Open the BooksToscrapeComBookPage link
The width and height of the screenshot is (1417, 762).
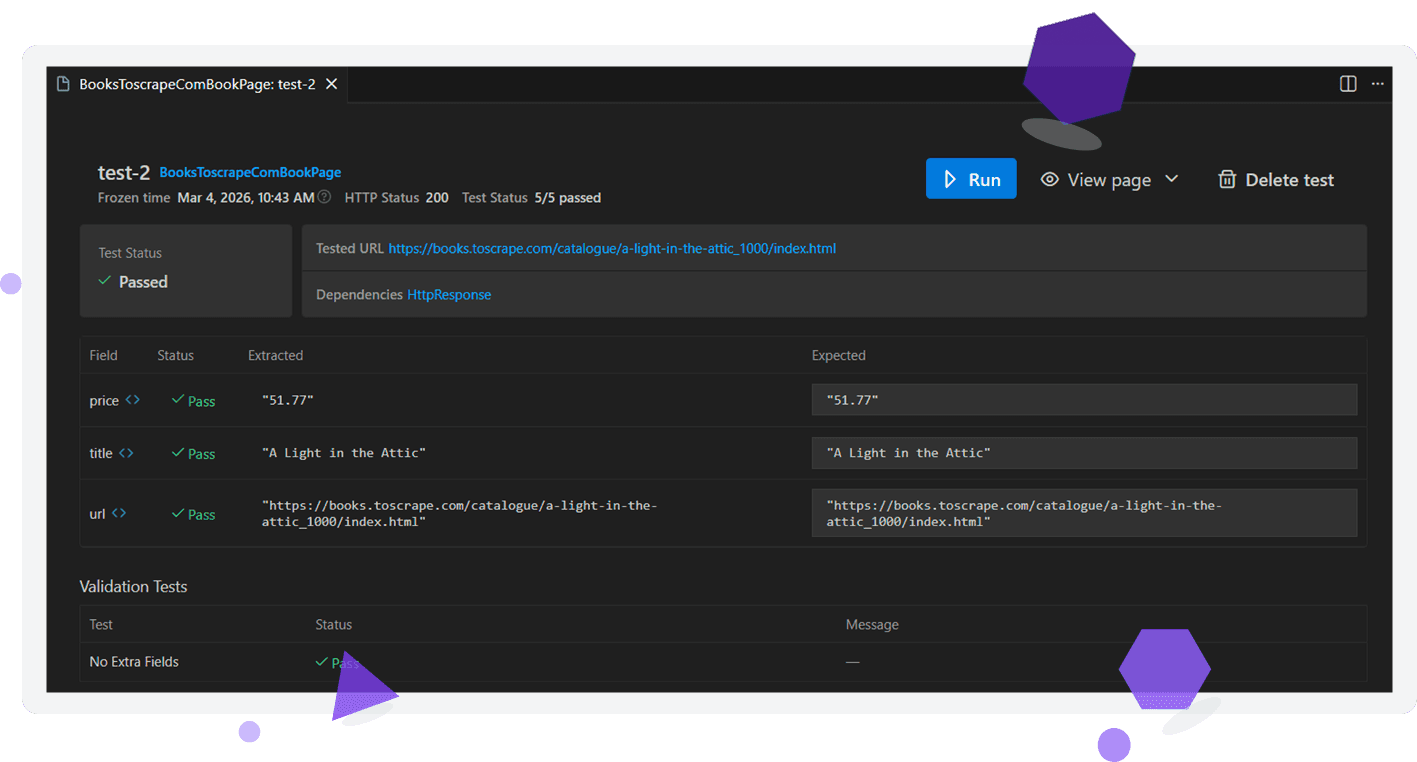point(250,173)
